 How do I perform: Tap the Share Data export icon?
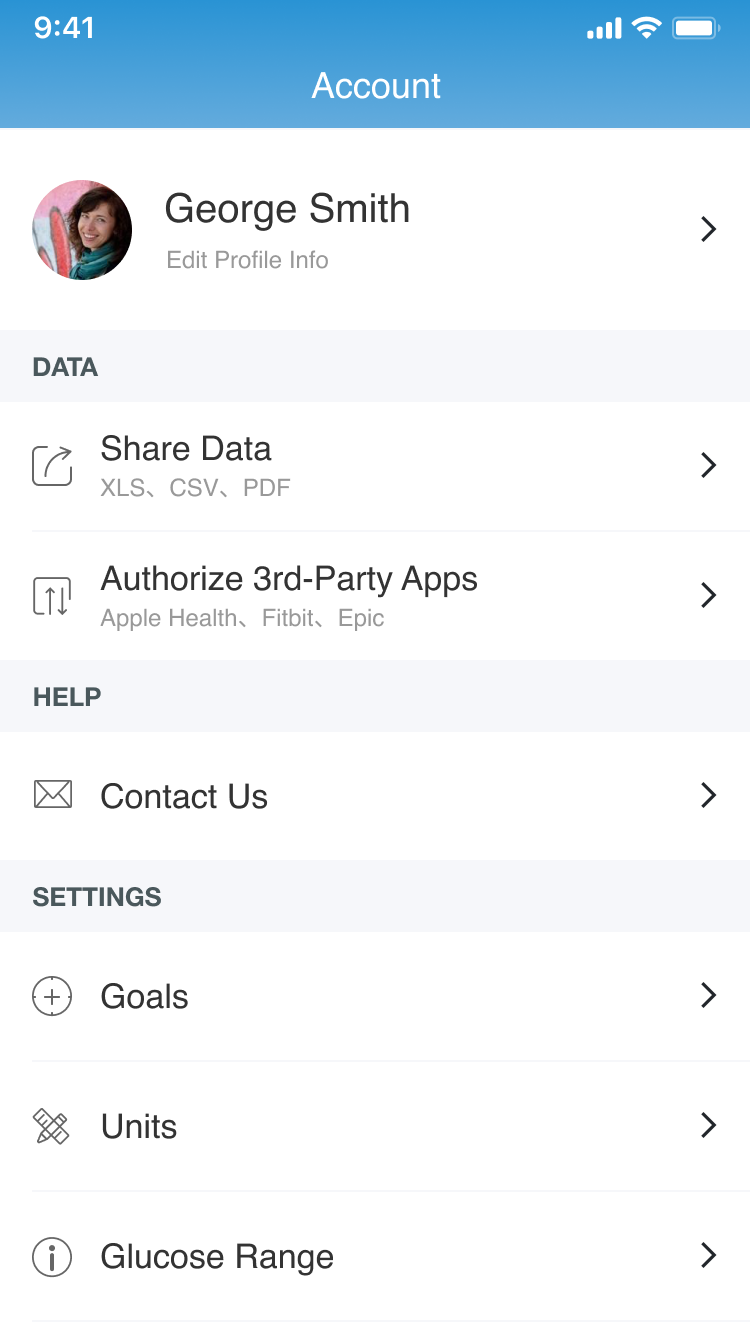(x=52, y=466)
